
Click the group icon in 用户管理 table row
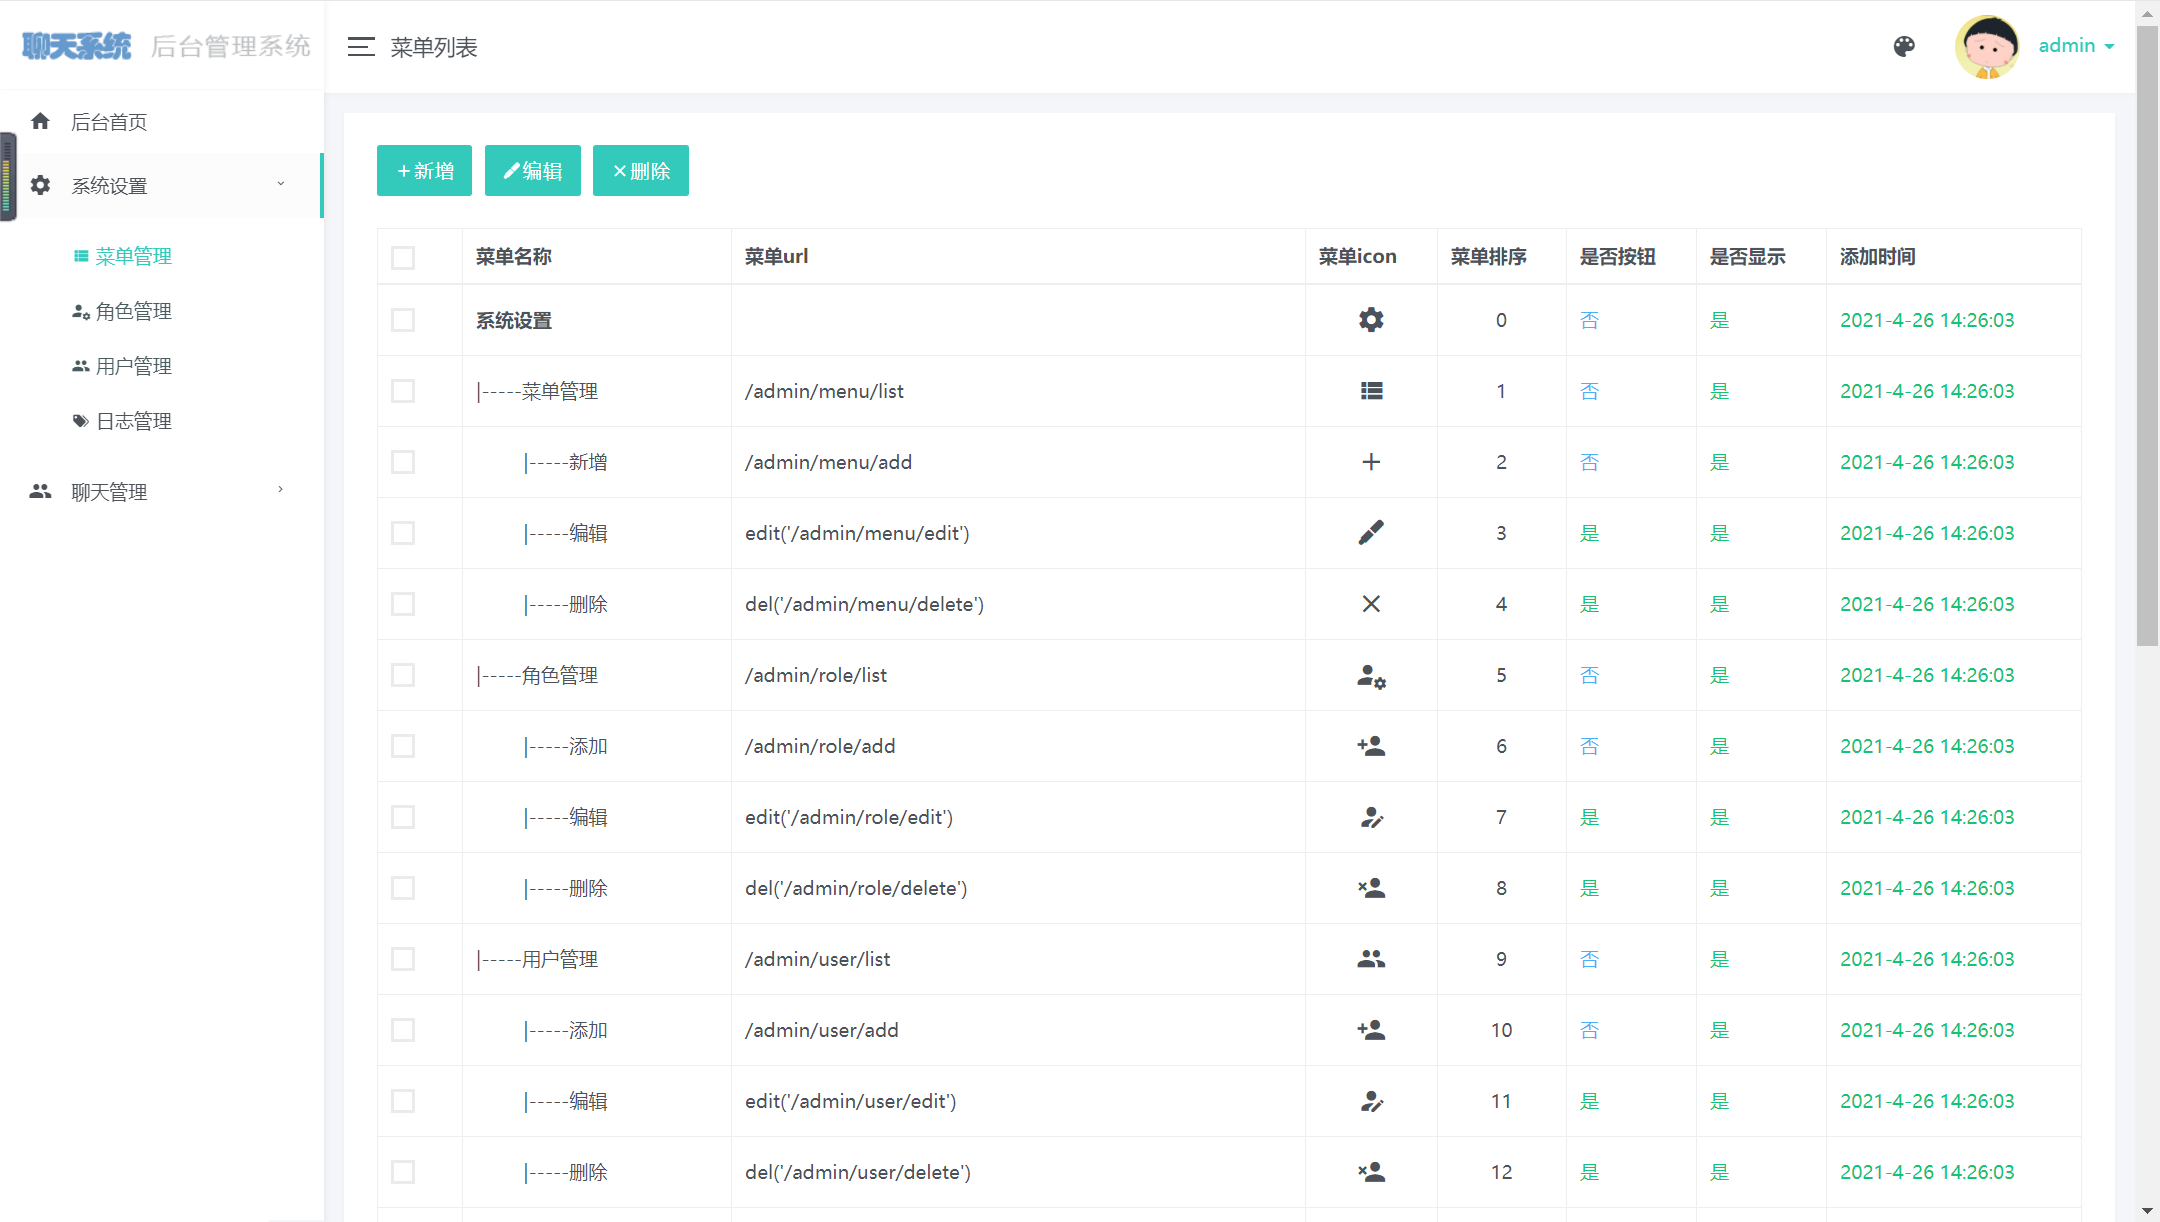[1371, 959]
